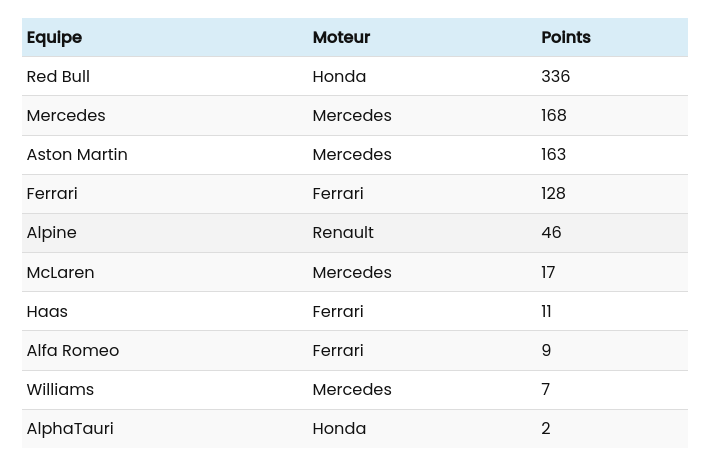Select the Red Bull team cell

(x=58, y=76)
